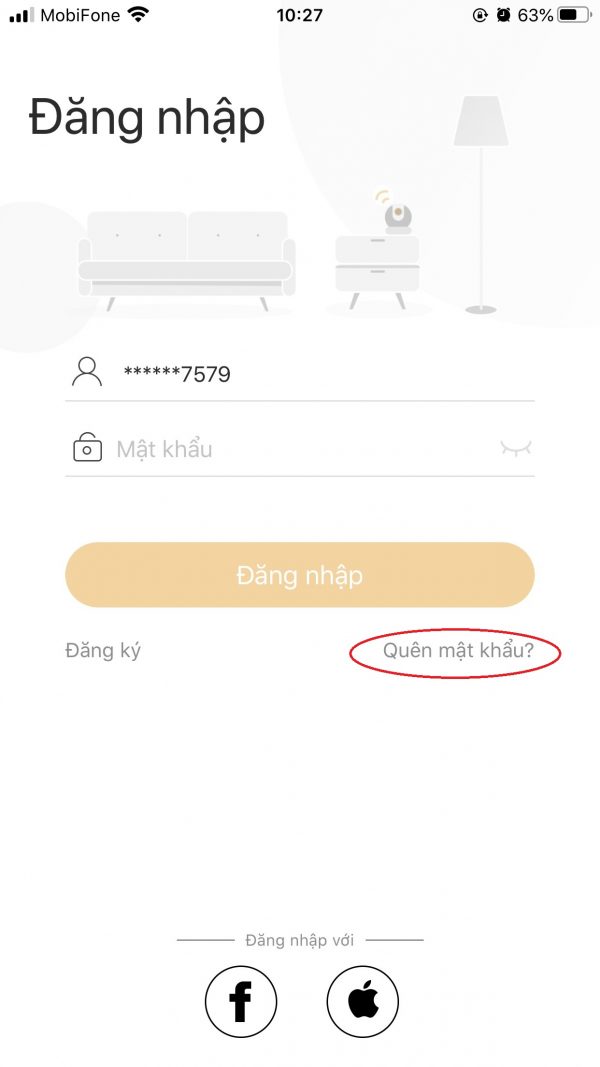Open the Đăng ký registration link
Image resolution: width=600 pixels, height=1067 pixels.
tap(103, 650)
